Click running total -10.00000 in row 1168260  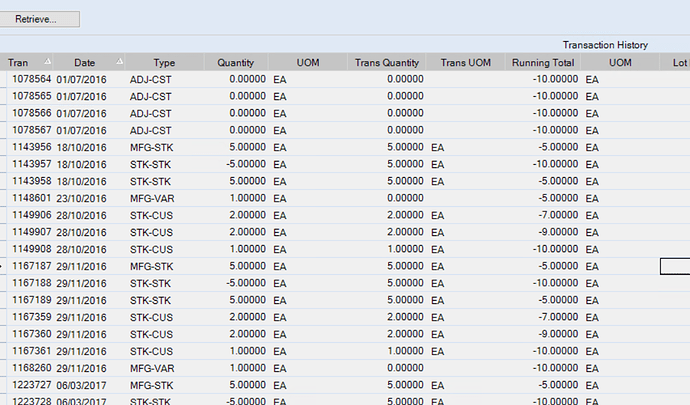[555, 368]
